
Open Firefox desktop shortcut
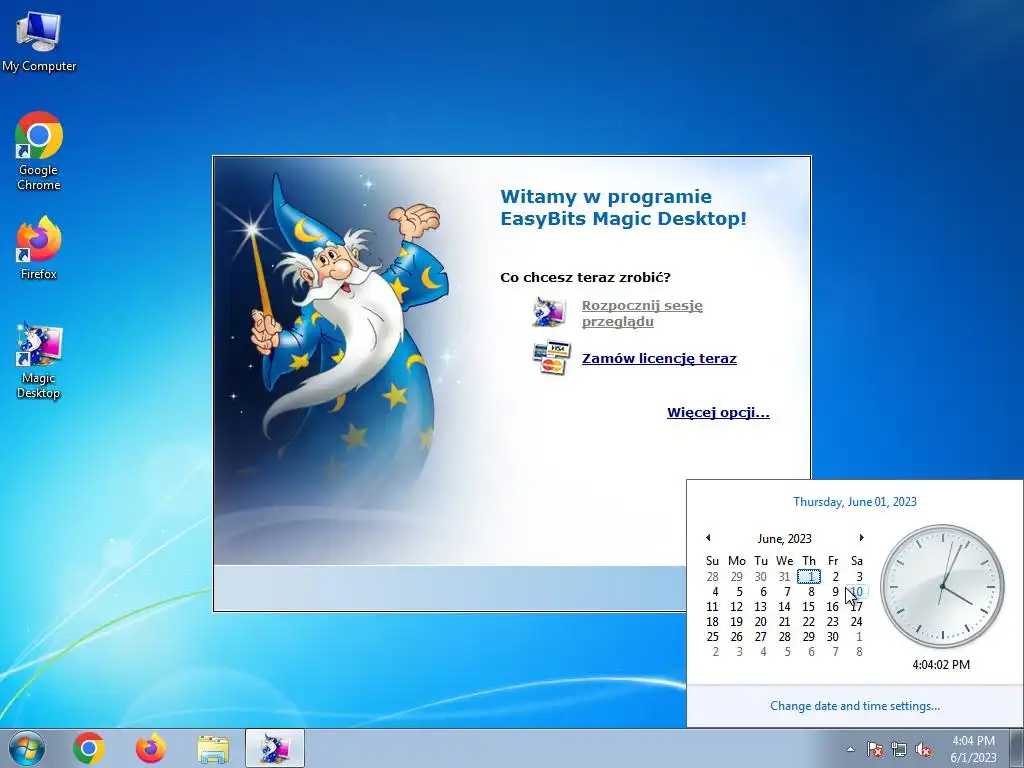[39, 248]
